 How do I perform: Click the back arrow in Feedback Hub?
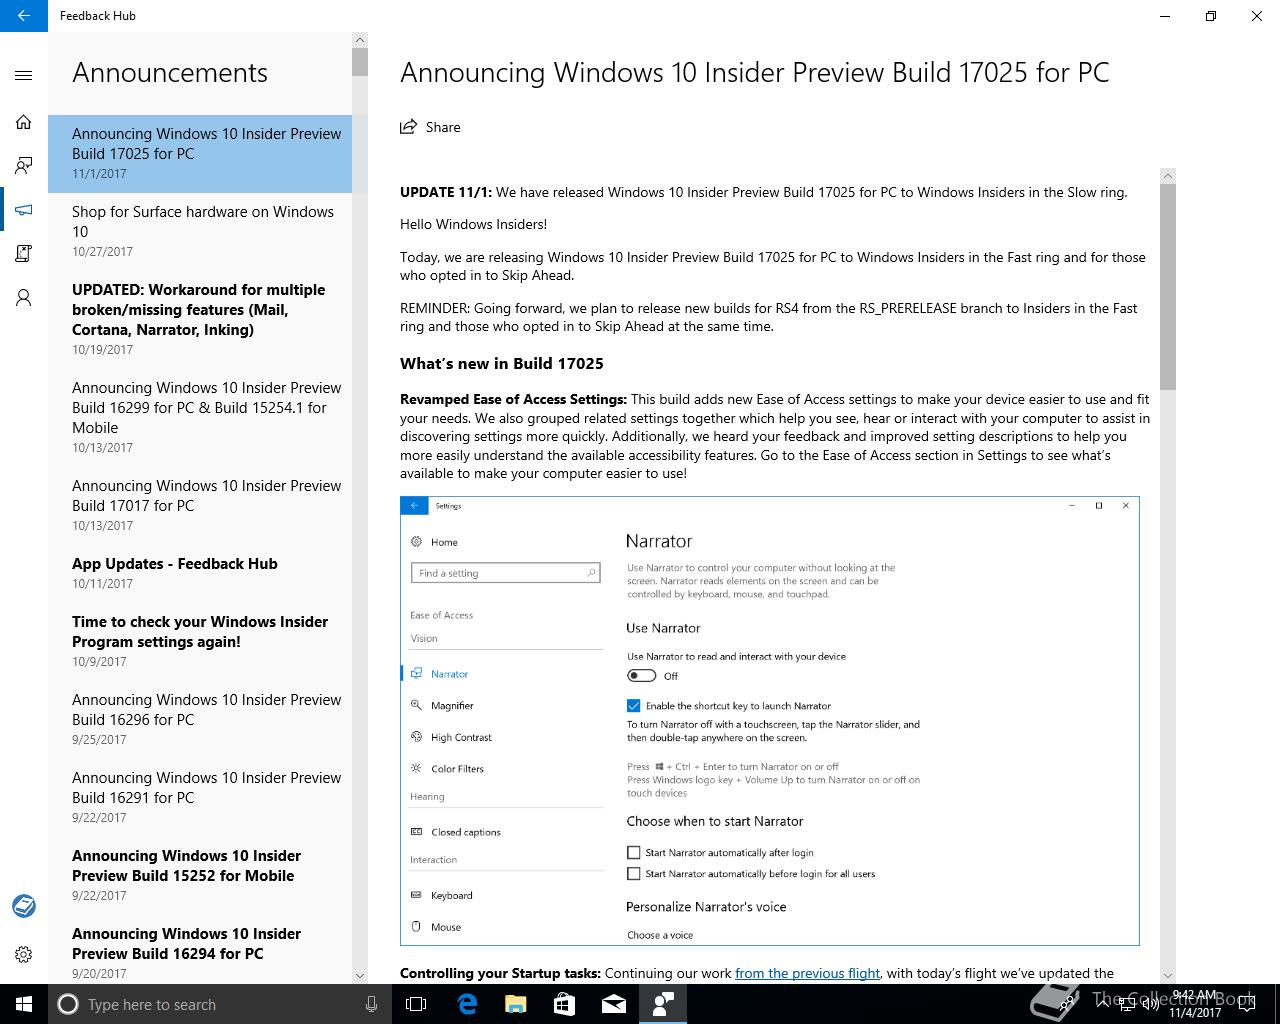pos(23,16)
